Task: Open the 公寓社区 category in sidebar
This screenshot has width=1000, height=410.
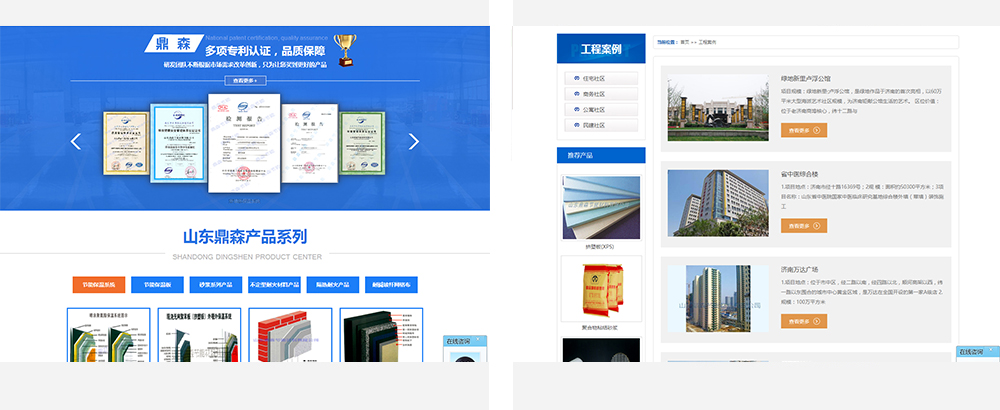Action: click(x=601, y=110)
